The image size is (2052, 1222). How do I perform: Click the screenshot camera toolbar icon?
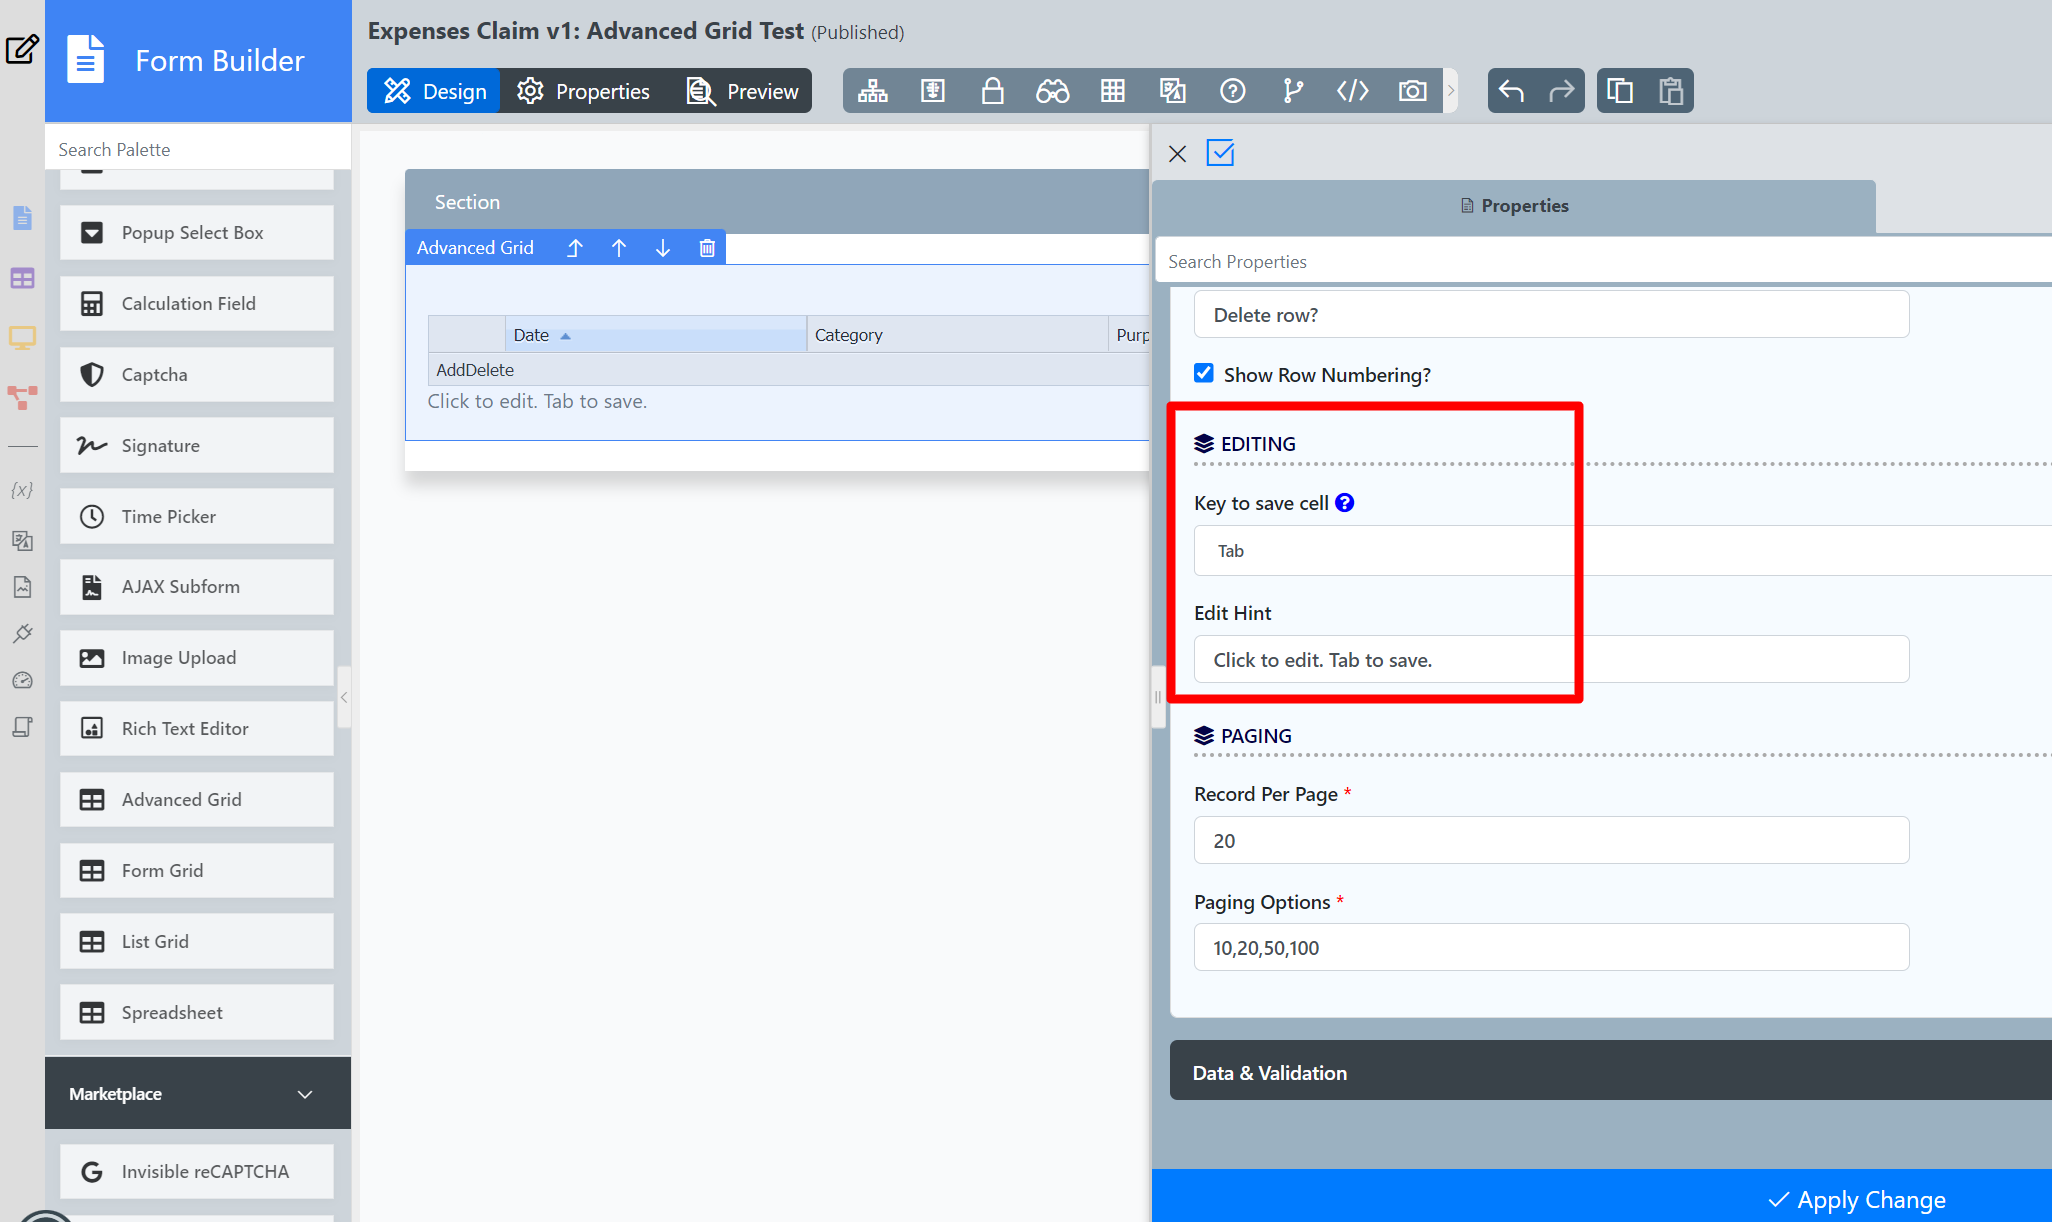[1412, 91]
